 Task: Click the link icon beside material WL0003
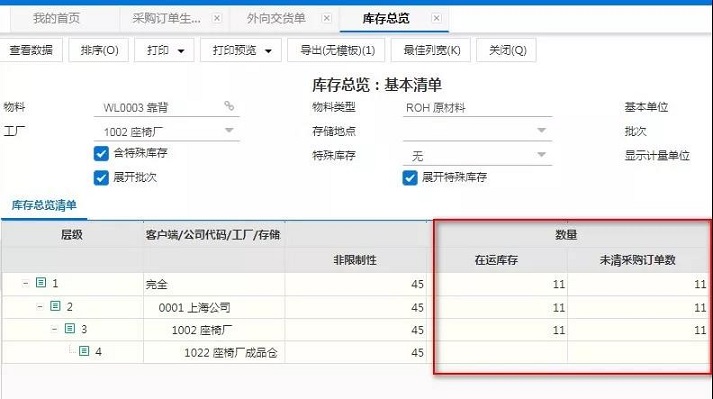[x=229, y=106]
